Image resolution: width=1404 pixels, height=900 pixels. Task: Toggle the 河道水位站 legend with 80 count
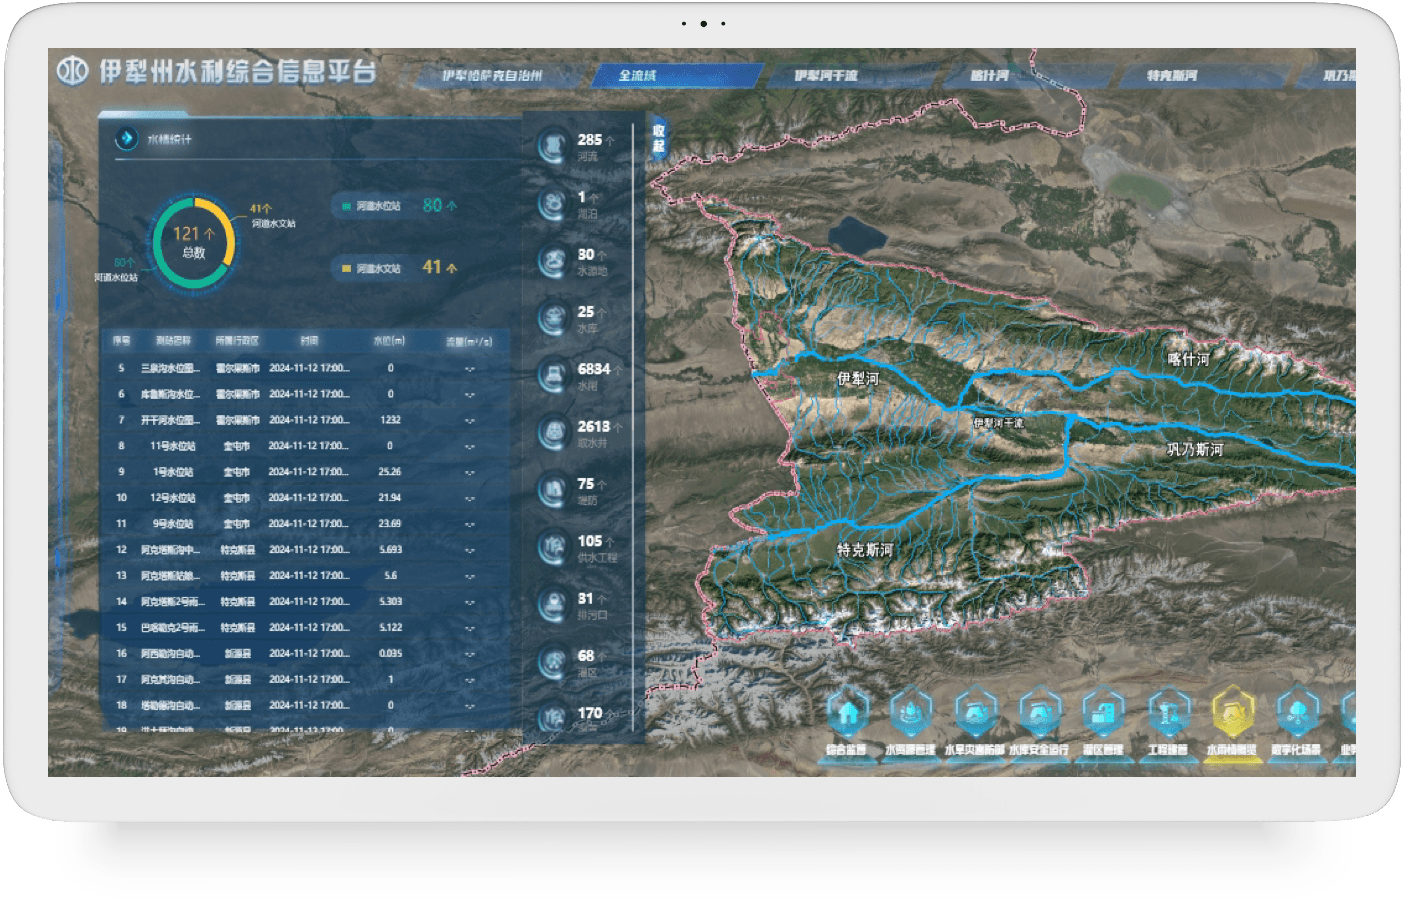click(396, 206)
